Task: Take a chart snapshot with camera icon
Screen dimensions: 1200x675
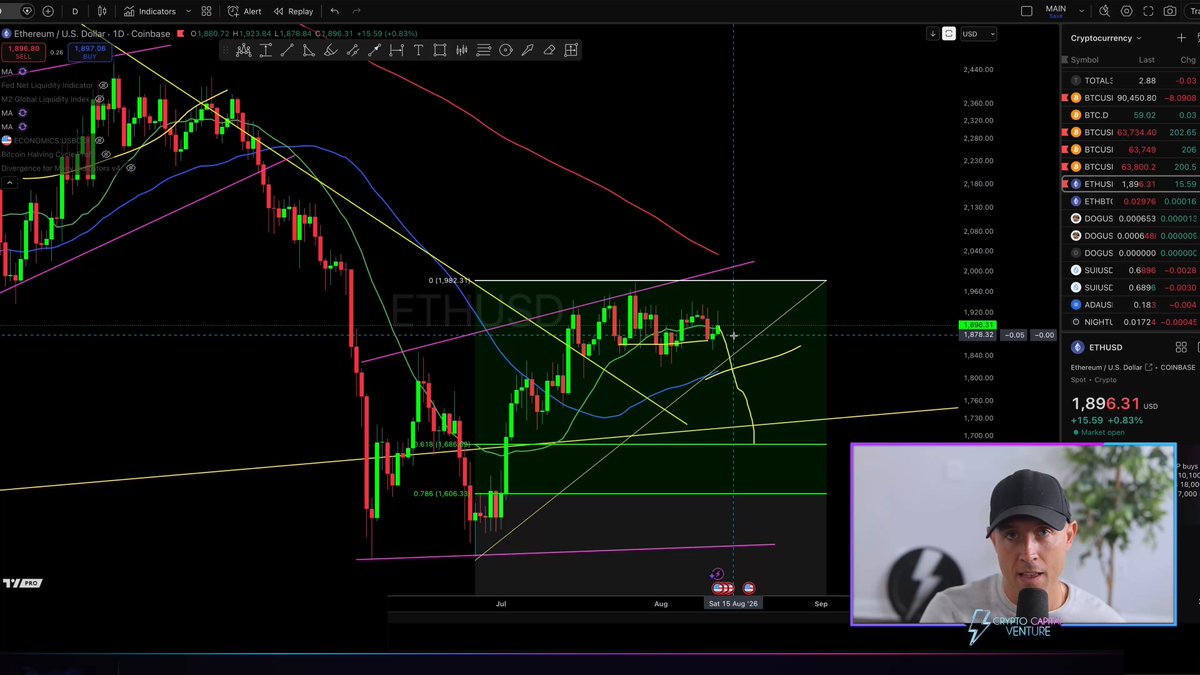Action: click(x=1170, y=11)
